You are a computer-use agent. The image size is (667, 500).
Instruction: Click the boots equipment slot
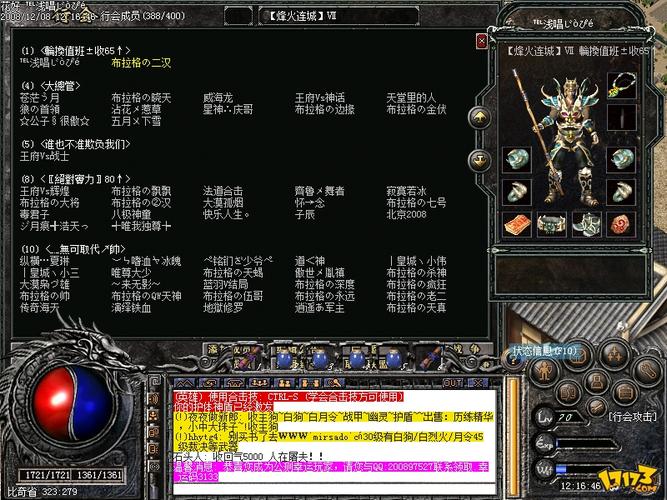coord(587,224)
